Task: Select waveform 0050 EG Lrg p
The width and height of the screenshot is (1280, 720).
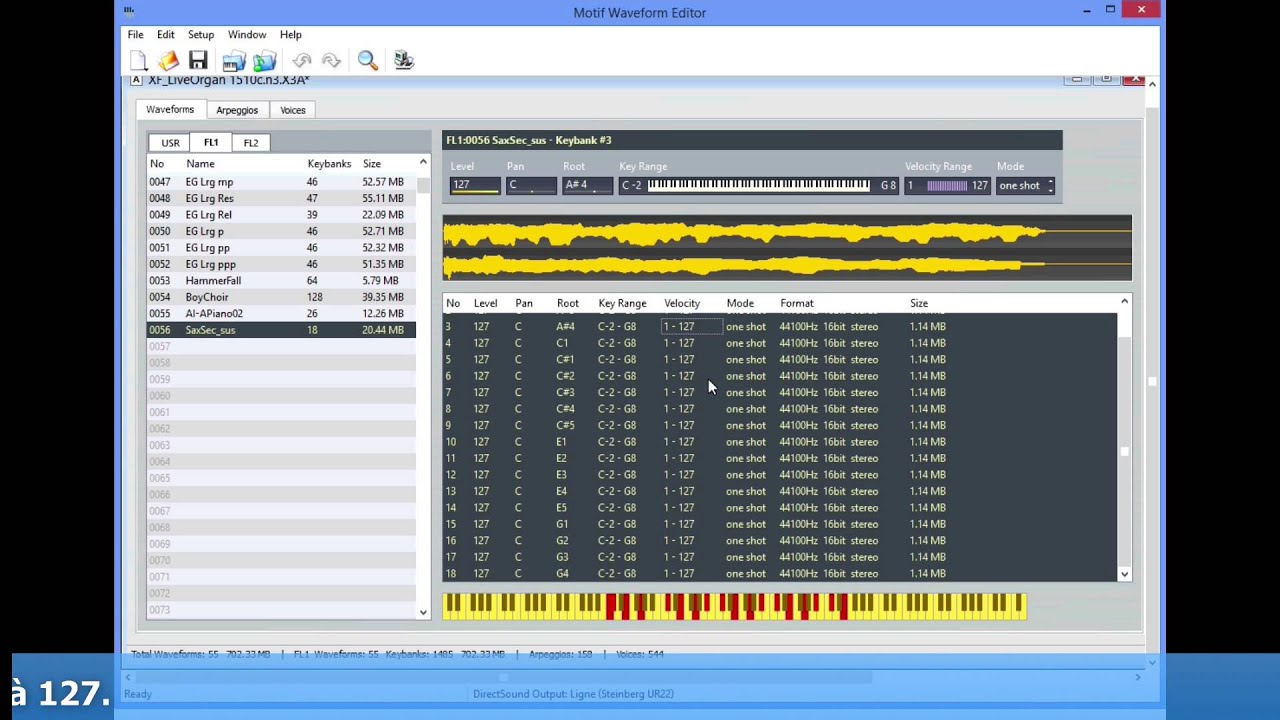Action: click(281, 231)
